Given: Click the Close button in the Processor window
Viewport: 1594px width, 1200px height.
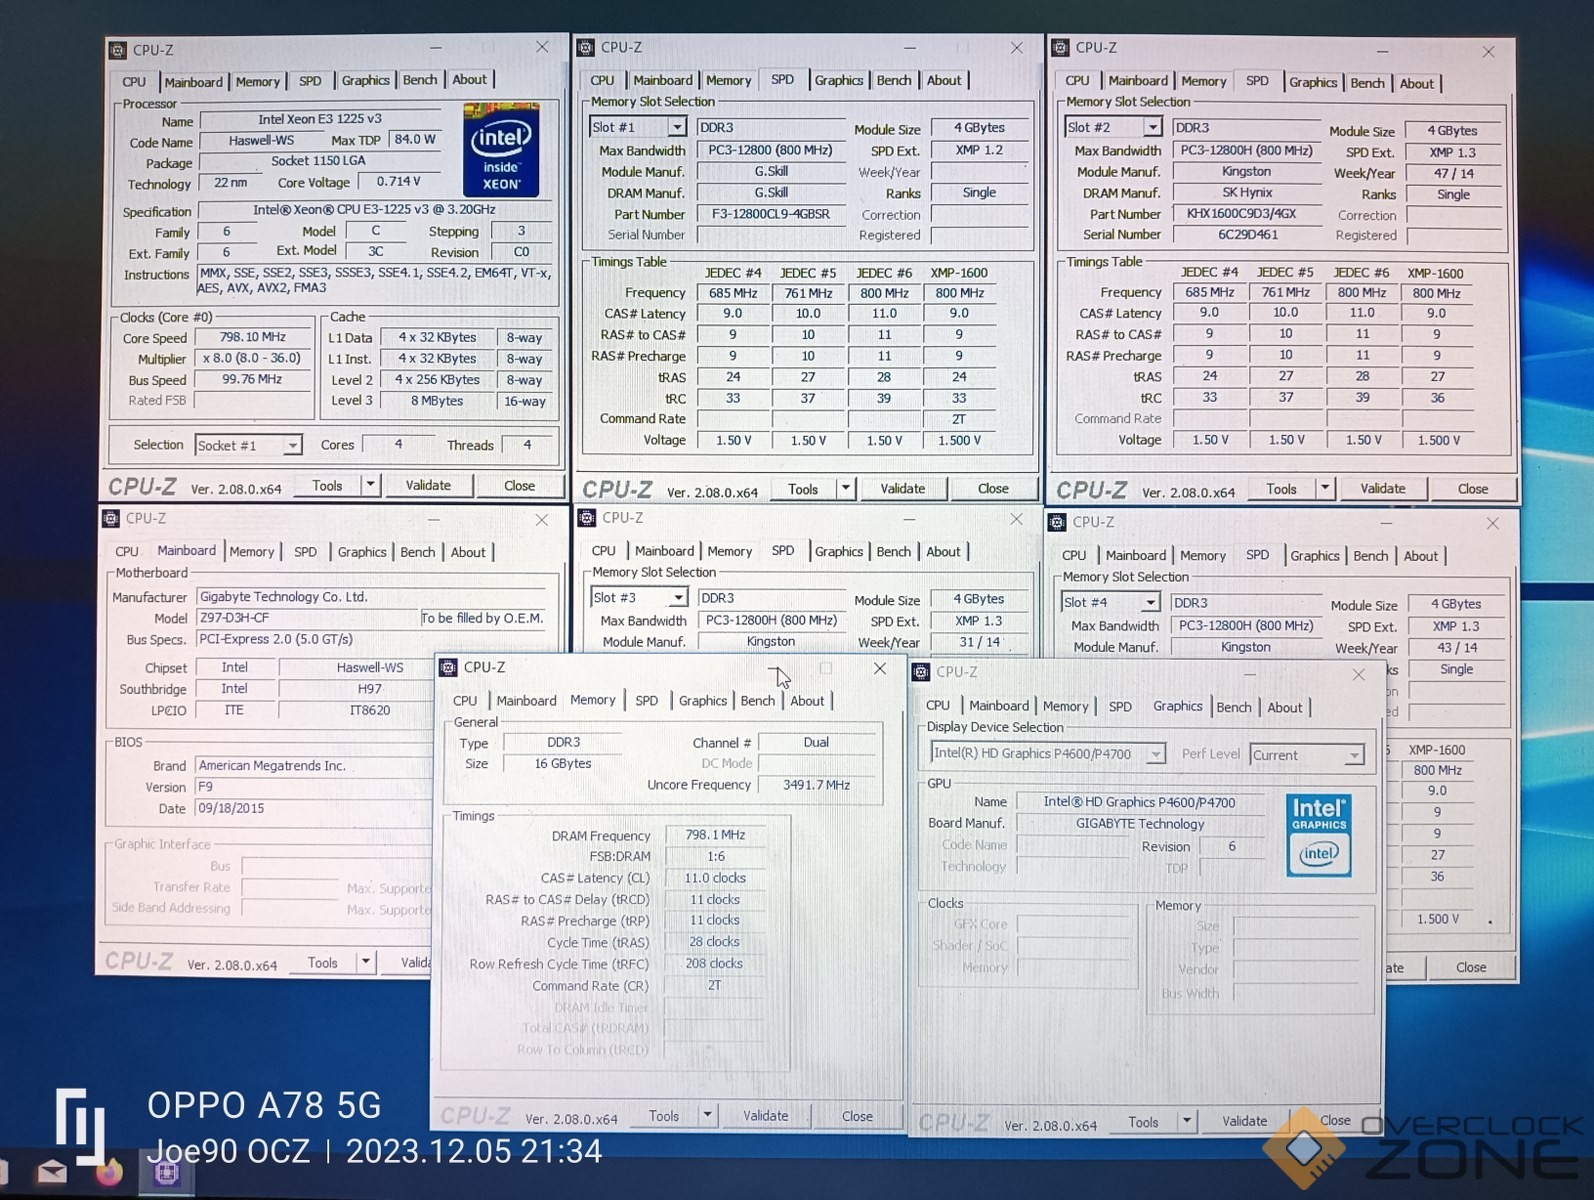Looking at the screenshot, I should point(519,486).
